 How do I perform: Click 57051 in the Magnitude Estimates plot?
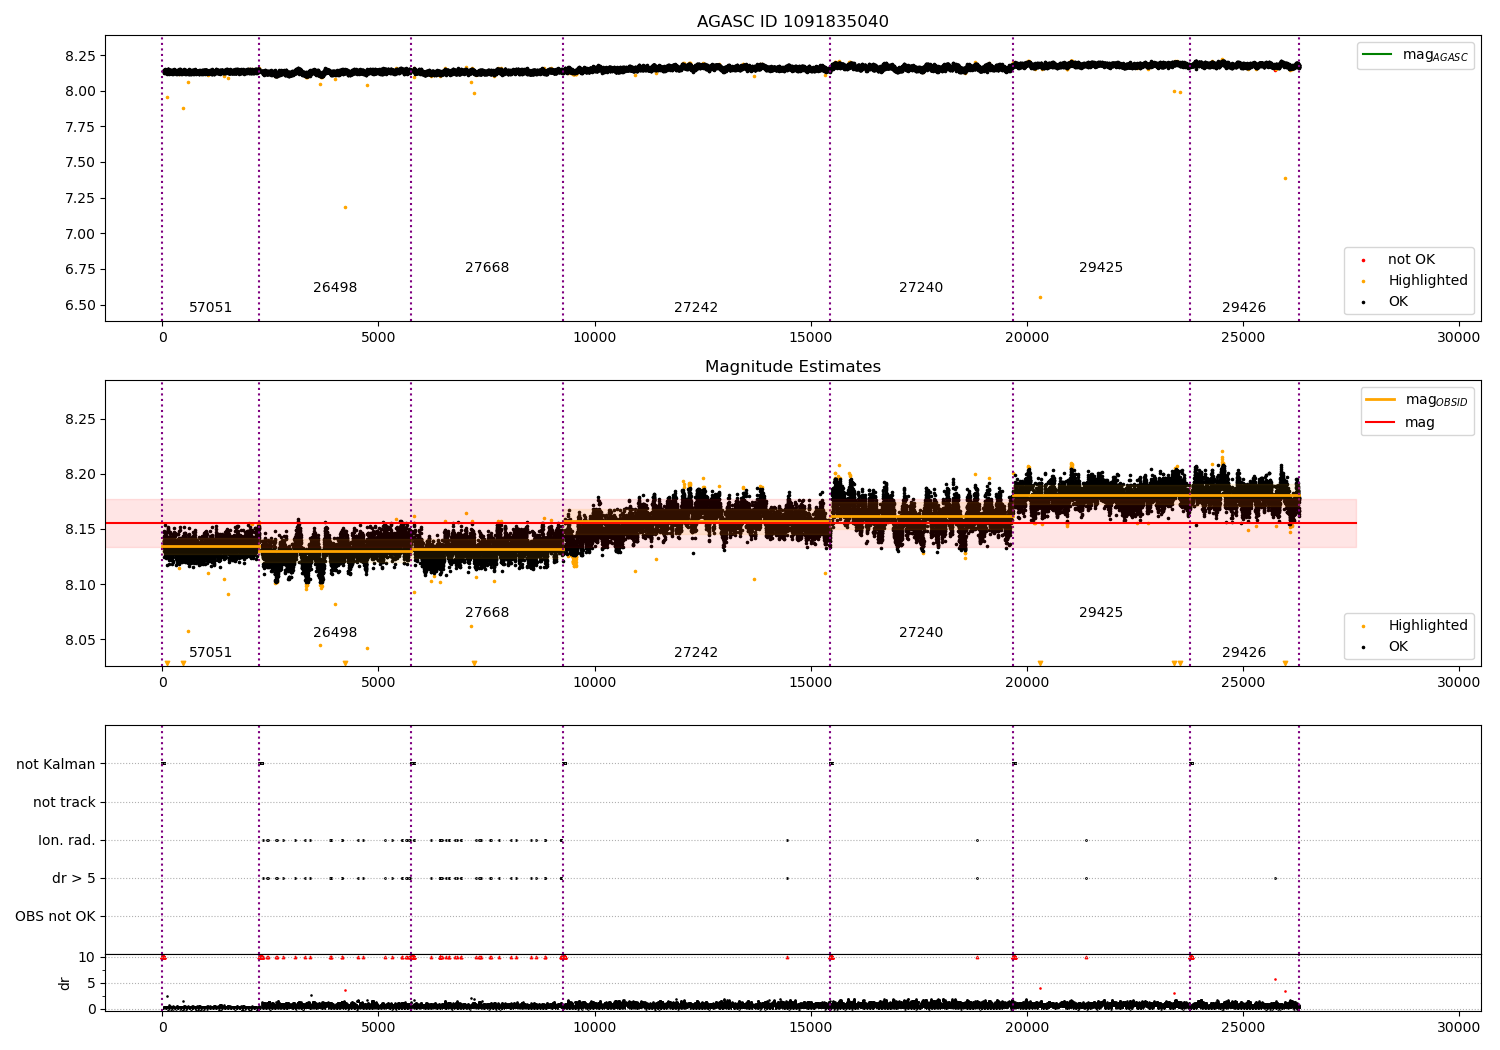[210, 653]
